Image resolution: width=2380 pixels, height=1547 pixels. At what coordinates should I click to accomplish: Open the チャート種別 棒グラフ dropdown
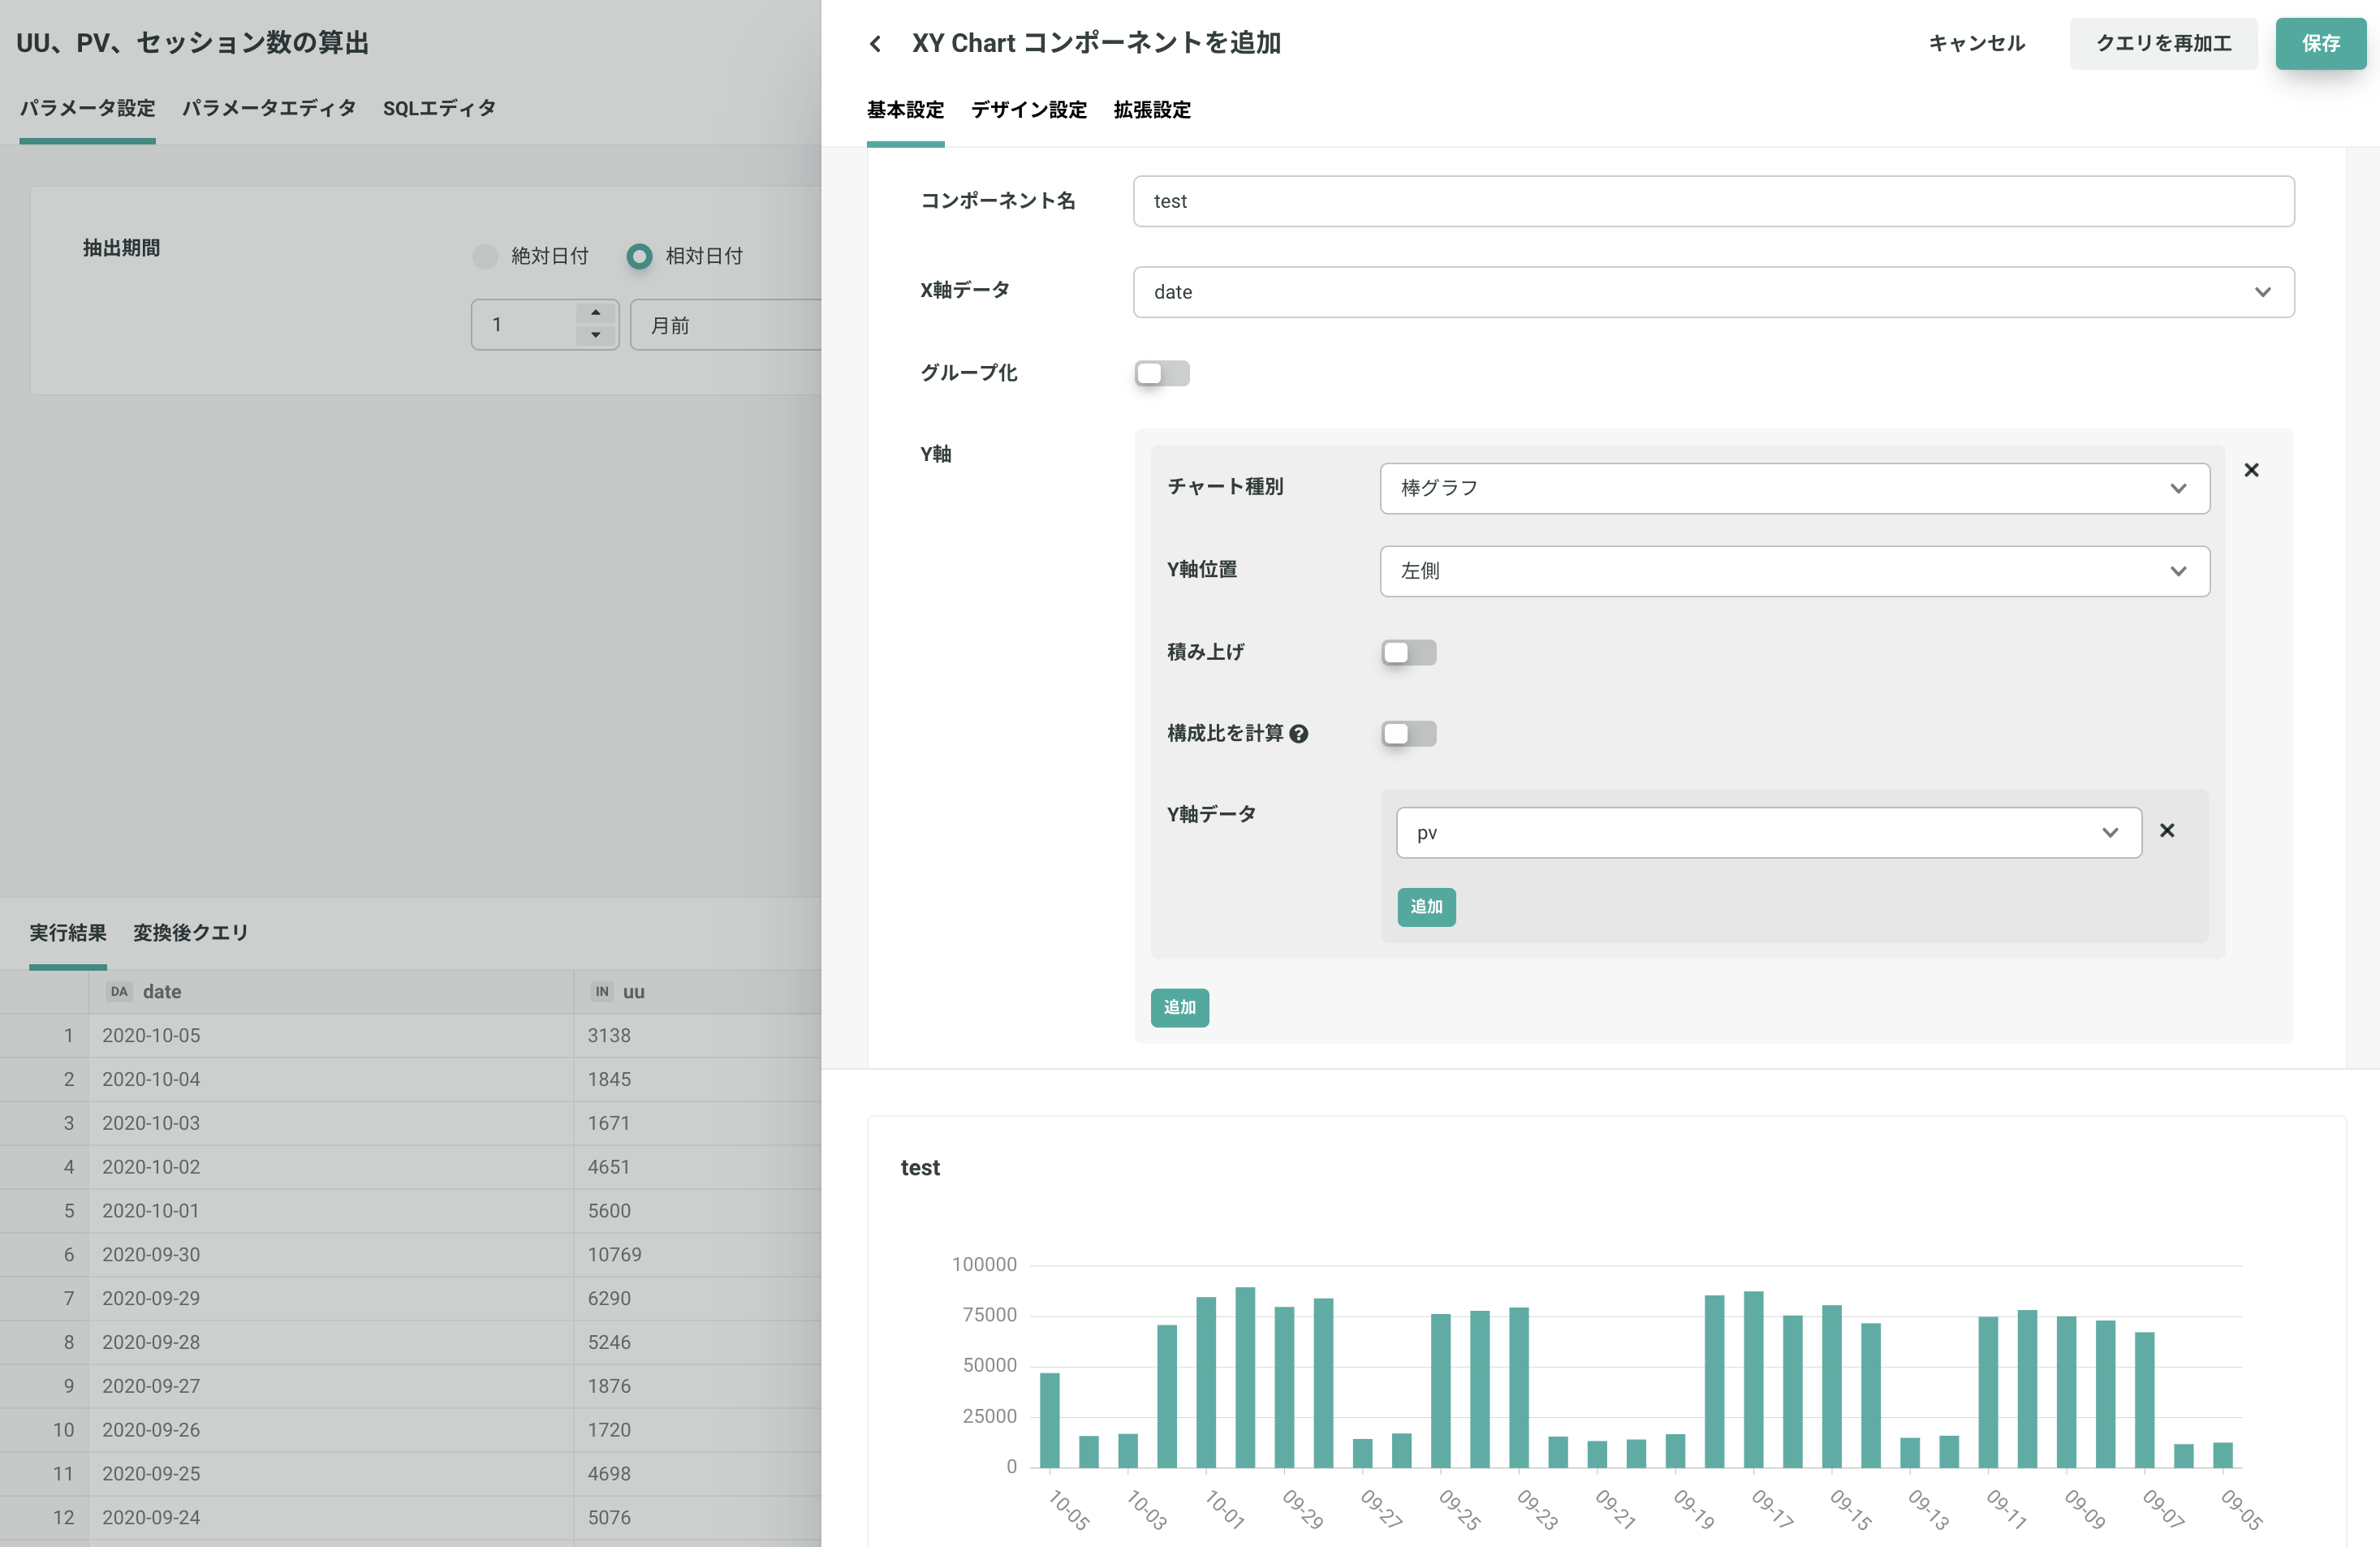pos(1794,488)
